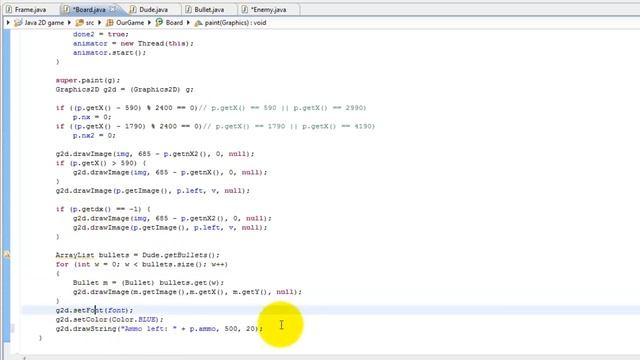Expand breadcrumb arrow after src
The image size is (640, 360).
pyautogui.click(x=99, y=23)
